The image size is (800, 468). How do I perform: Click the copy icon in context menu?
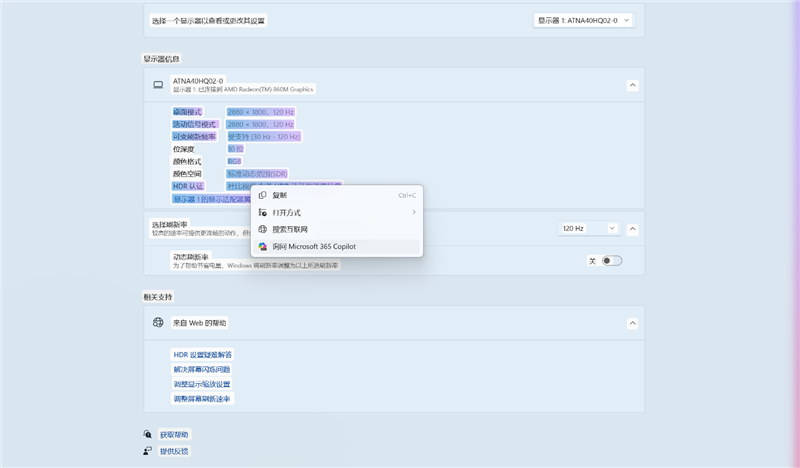click(263, 195)
